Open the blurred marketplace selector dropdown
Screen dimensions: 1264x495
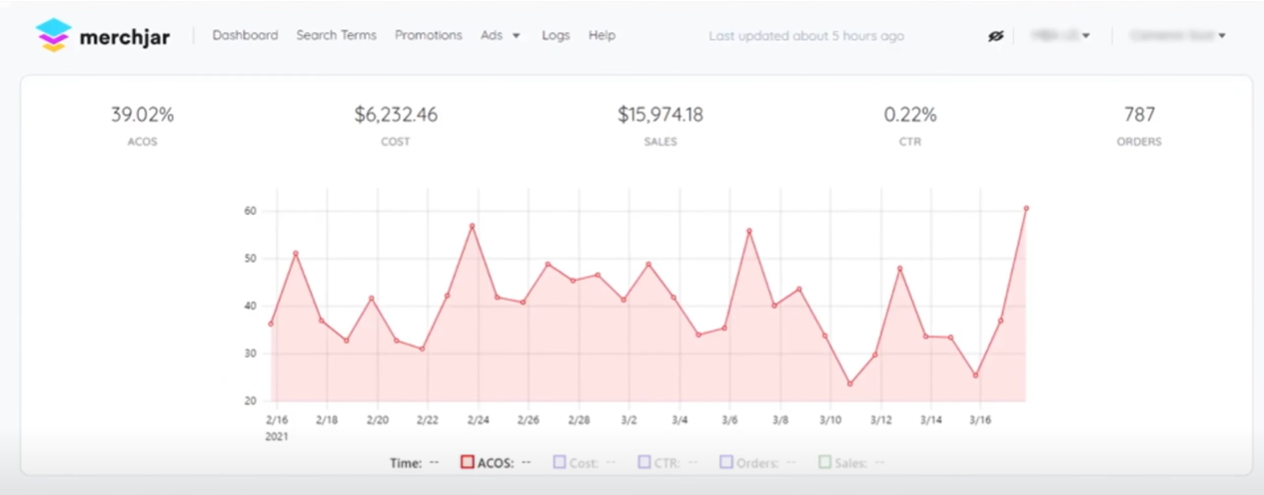pyautogui.click(x=1060, y=36)
